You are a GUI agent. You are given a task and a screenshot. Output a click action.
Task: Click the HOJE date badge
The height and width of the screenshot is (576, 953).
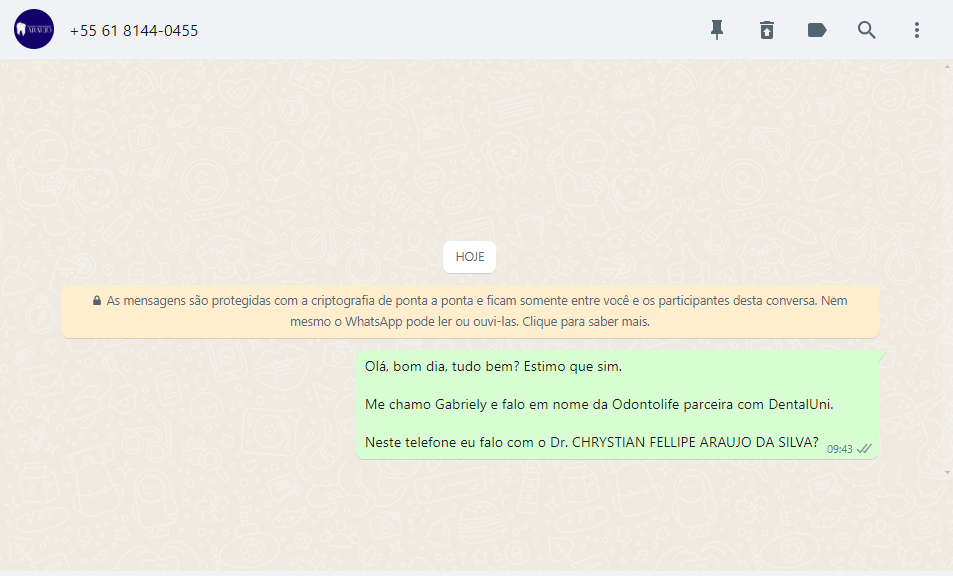[x=469, y=257]
